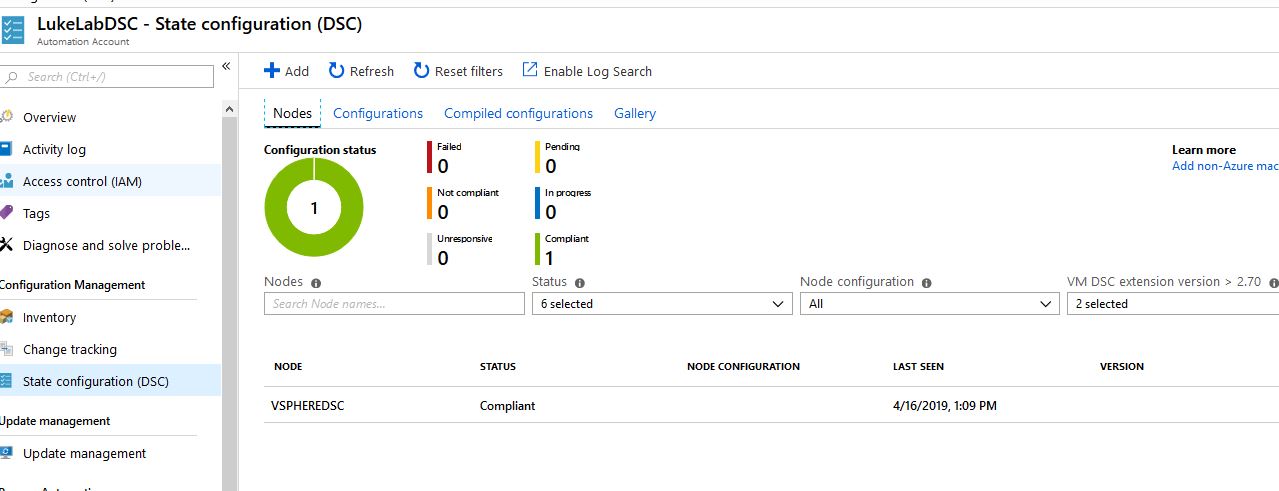Click the Refresh circular arrow icon
The image size is (1279, 491).
[336, 71]
